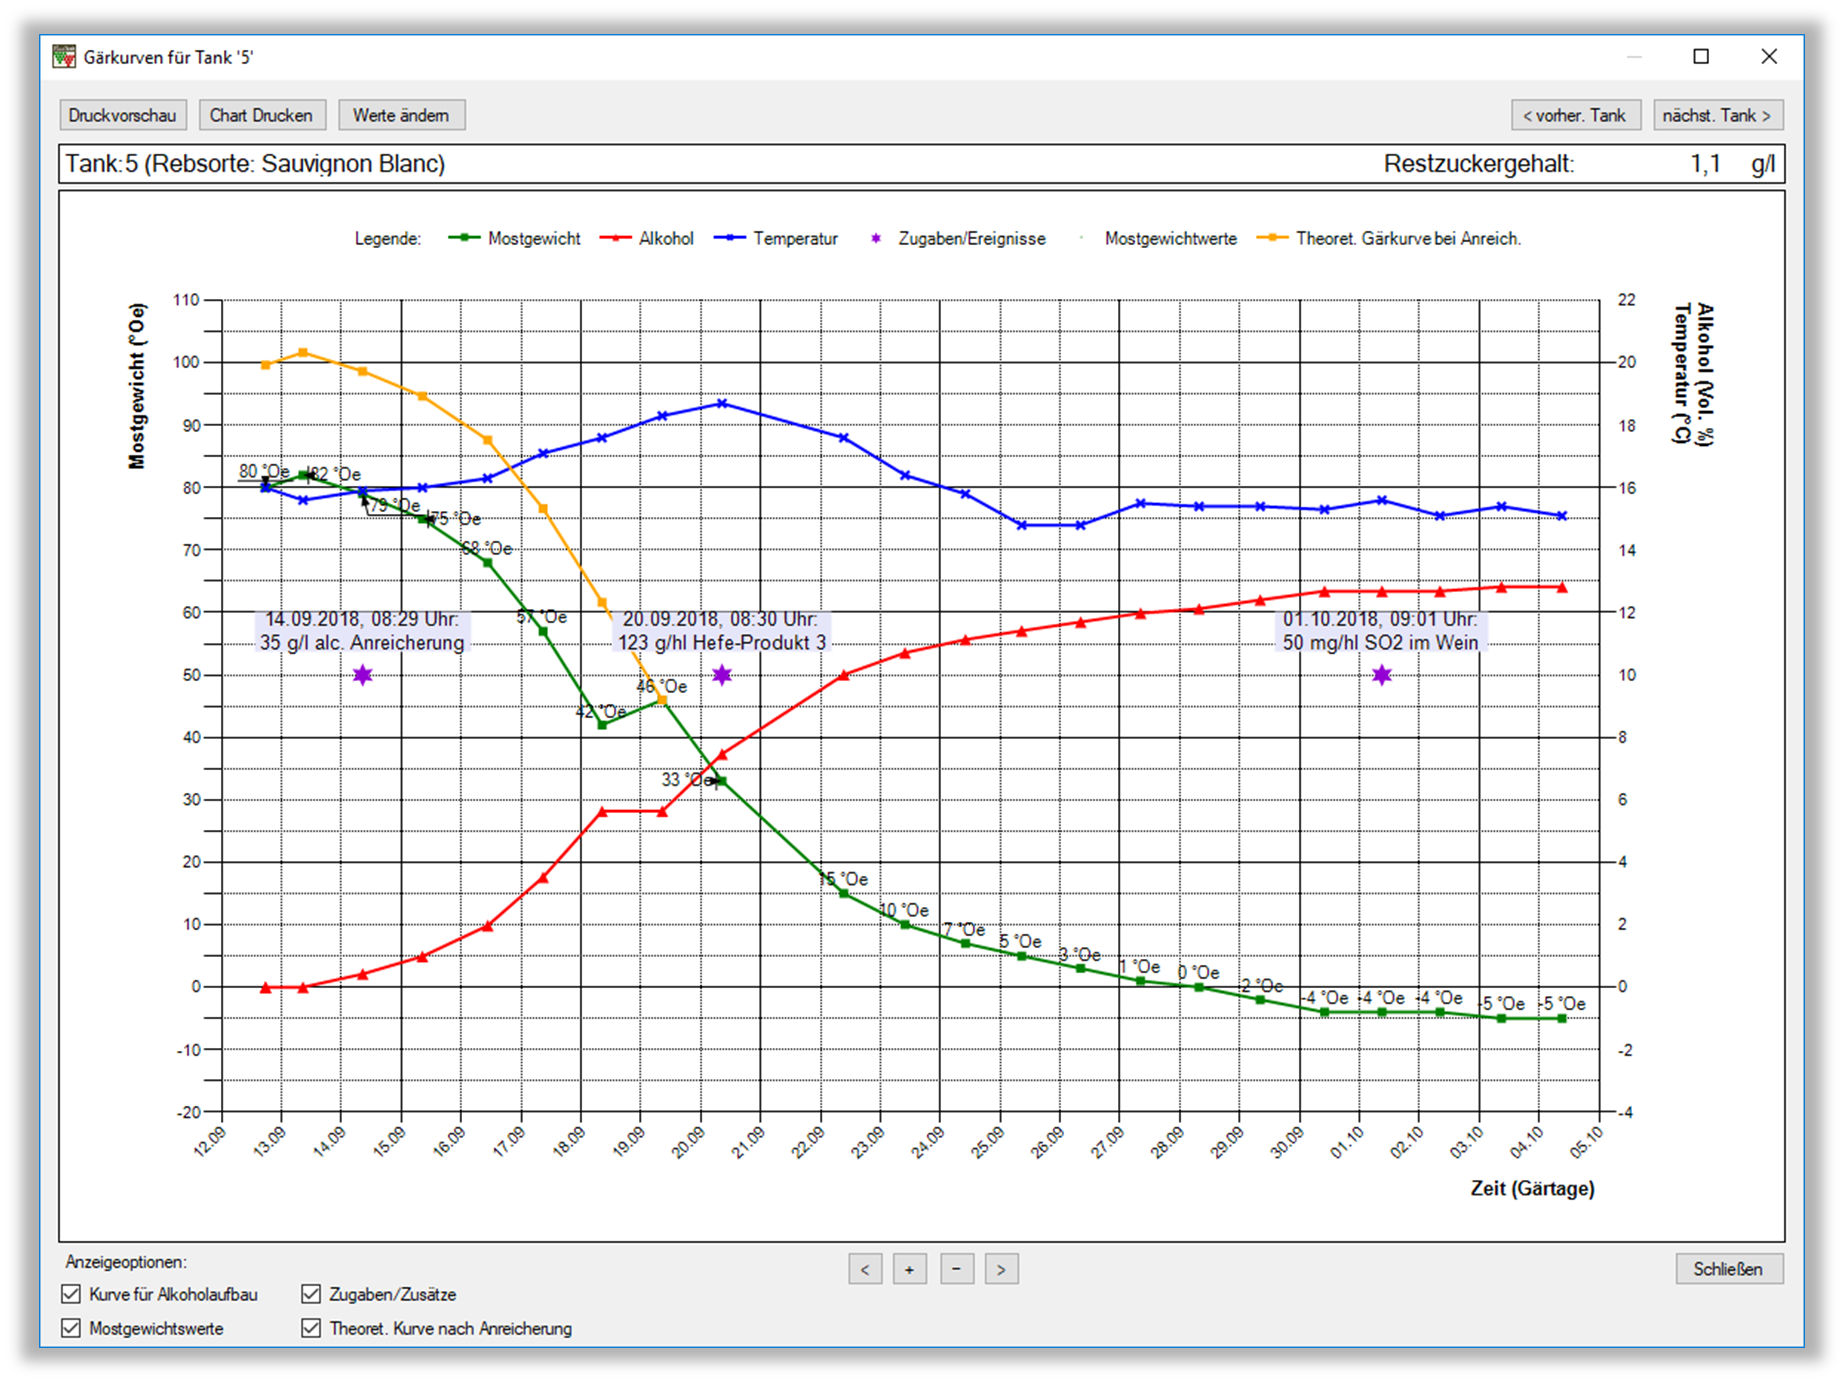This screenshot has height=1382, width=1844.
Task: Go to previous tank with vorher. Tank
Action: (1574, 115)
